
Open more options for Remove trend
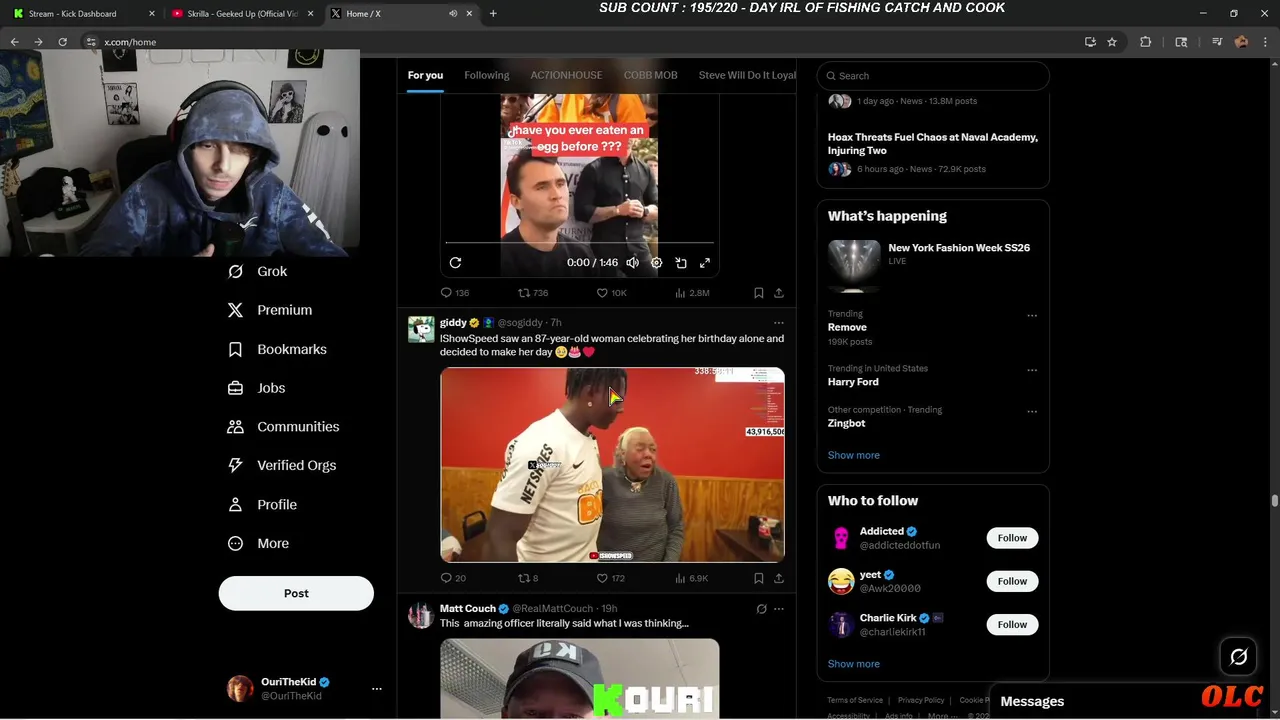coord(1032,316)
